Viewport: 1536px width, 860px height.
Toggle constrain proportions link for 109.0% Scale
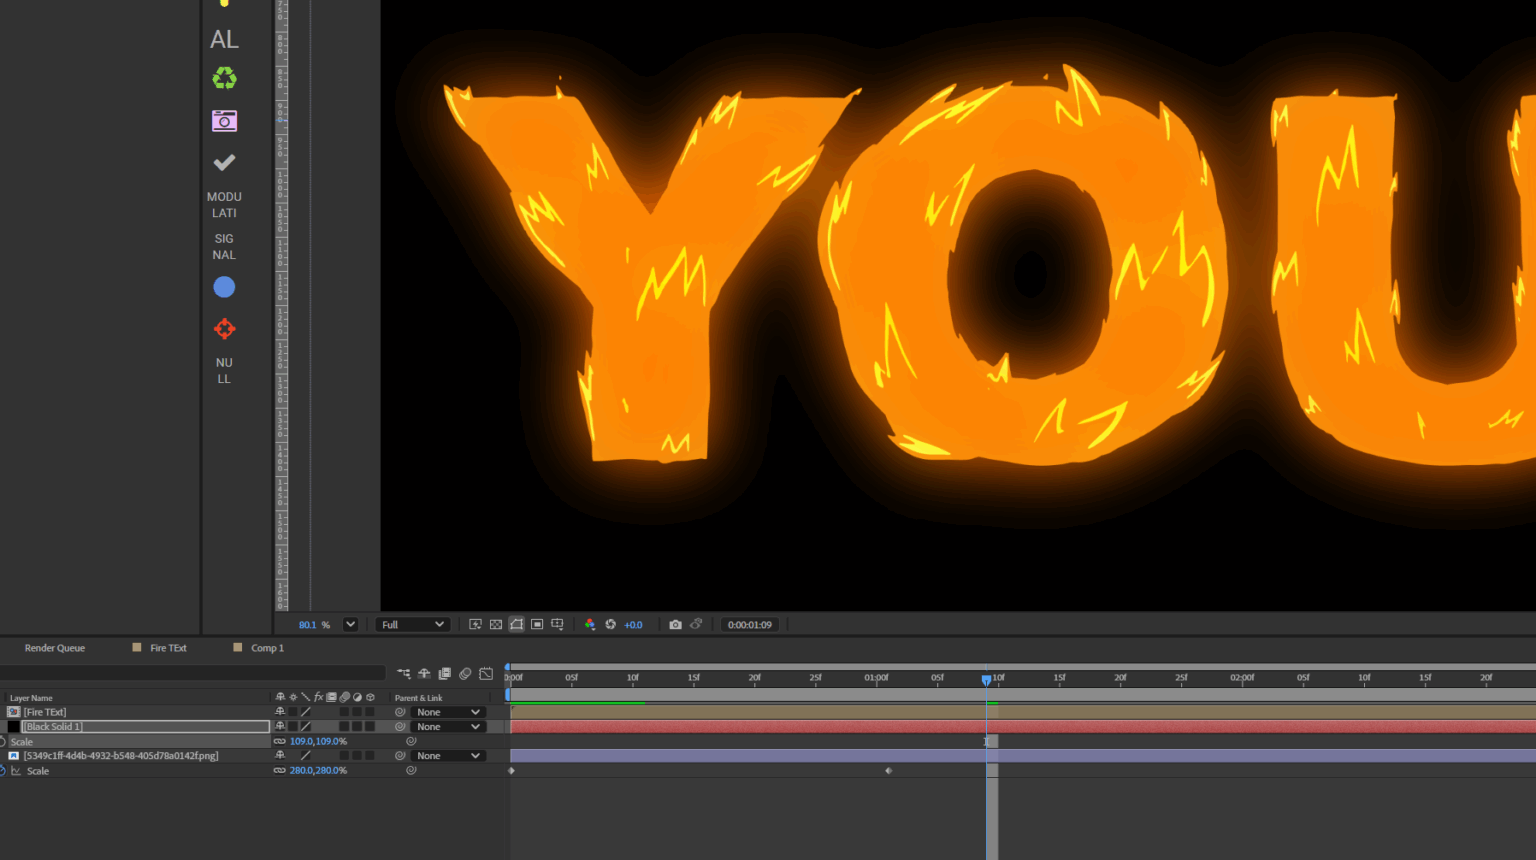tap(280, 741)
